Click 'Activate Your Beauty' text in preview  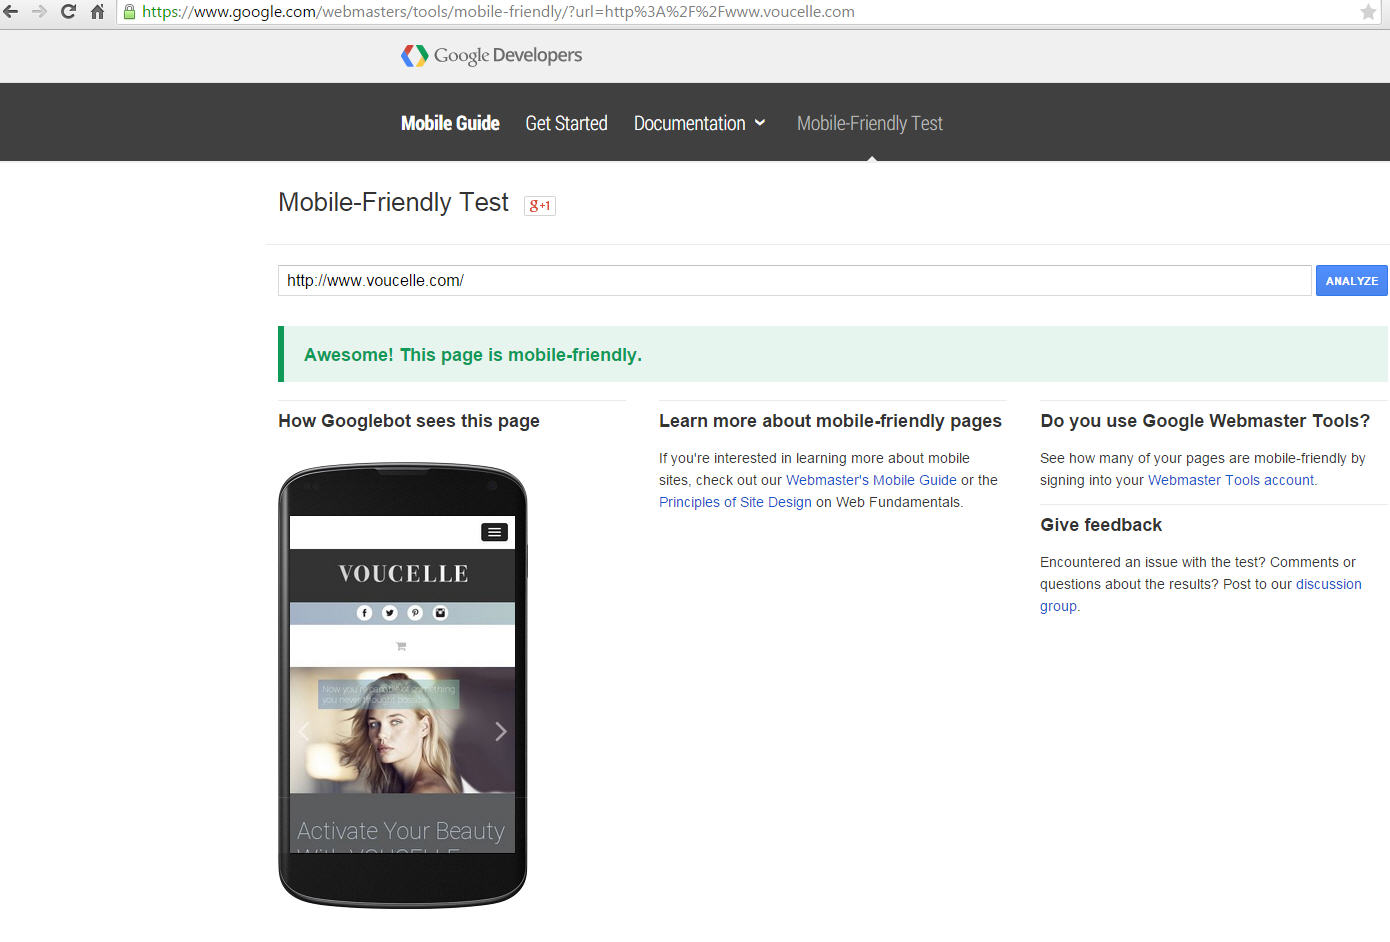tap(401, 831)
